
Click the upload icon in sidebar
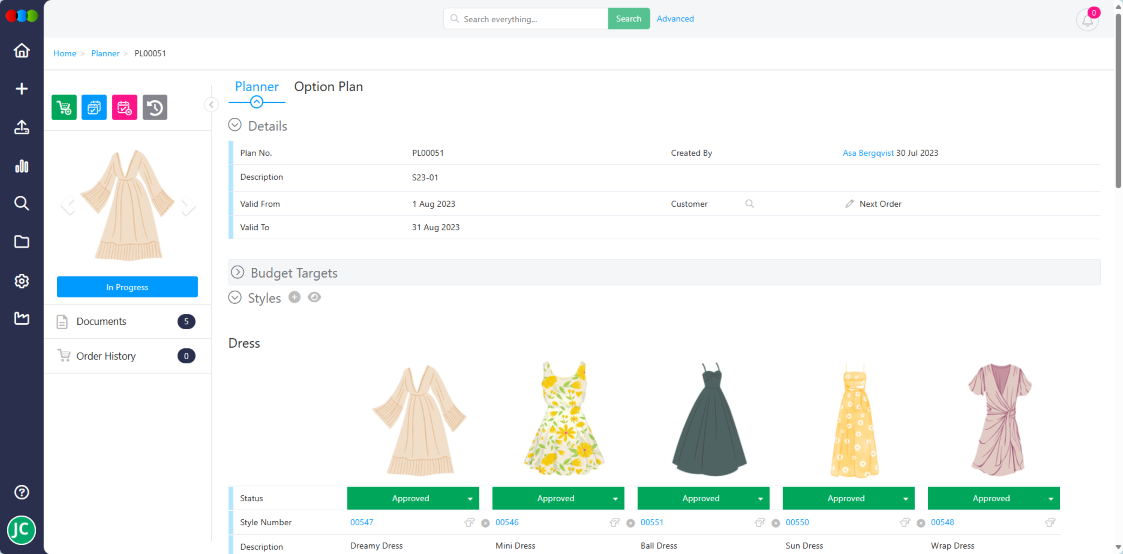(x=21, y=127)
